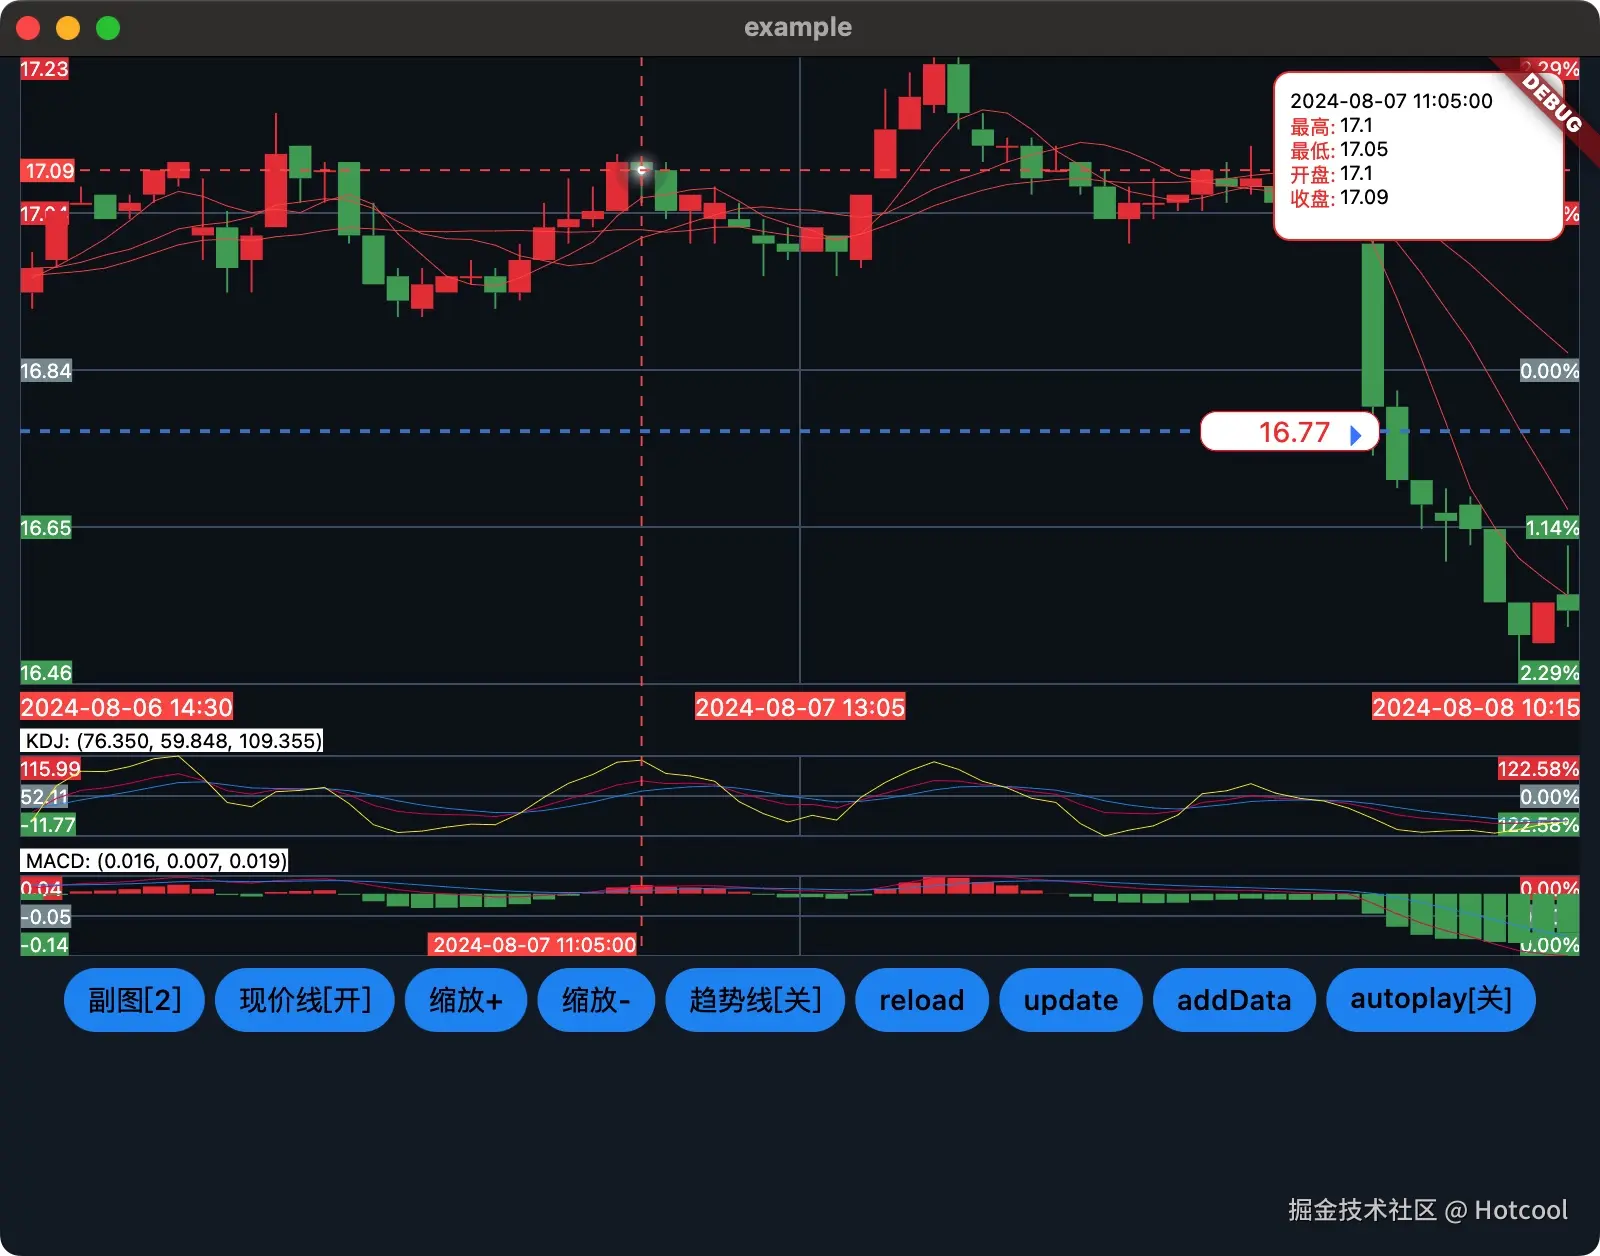Click the blue arrow on 16.77 price tag

click(x=1356, y=435)
